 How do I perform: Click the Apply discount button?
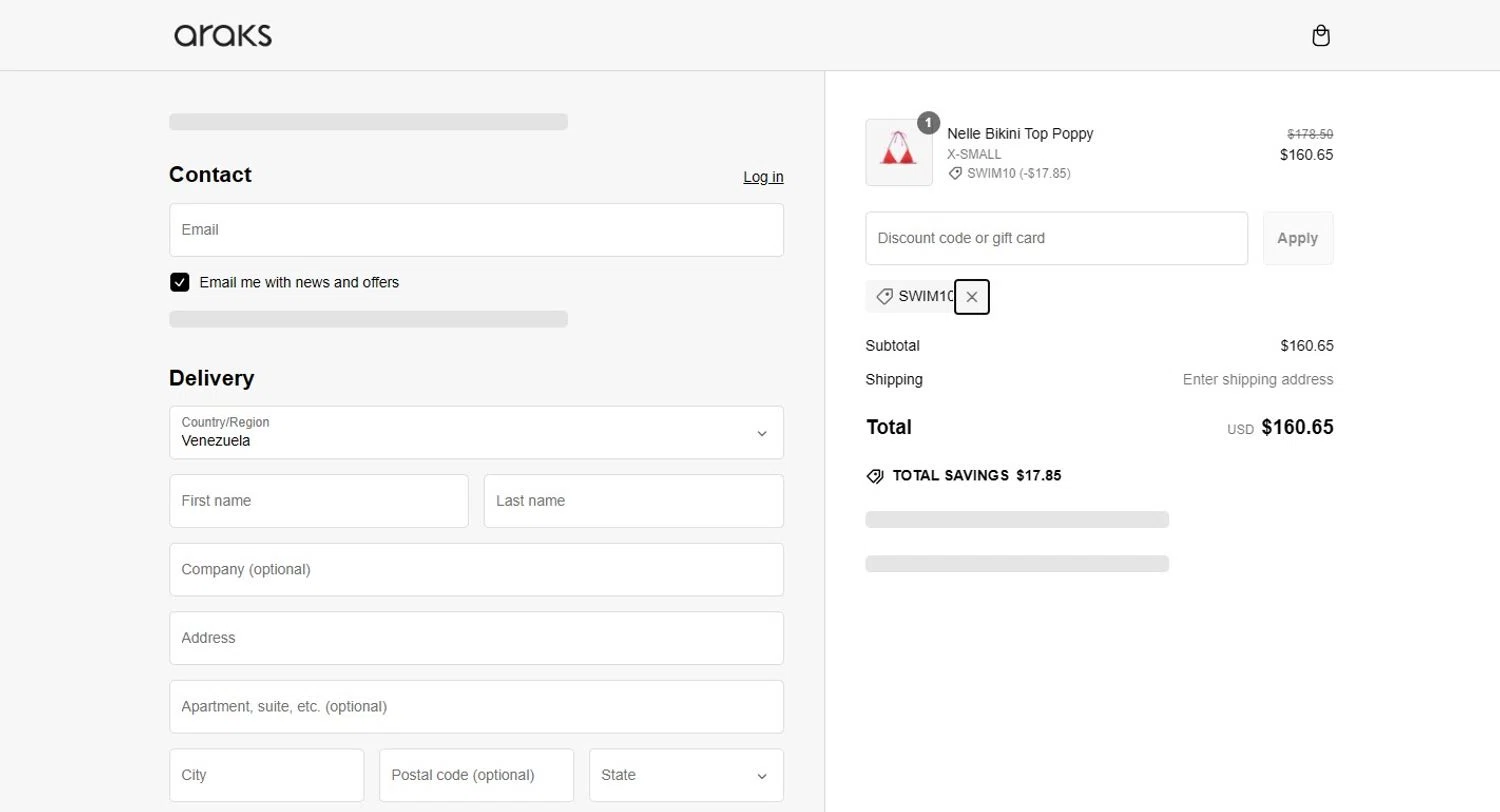1298,238
